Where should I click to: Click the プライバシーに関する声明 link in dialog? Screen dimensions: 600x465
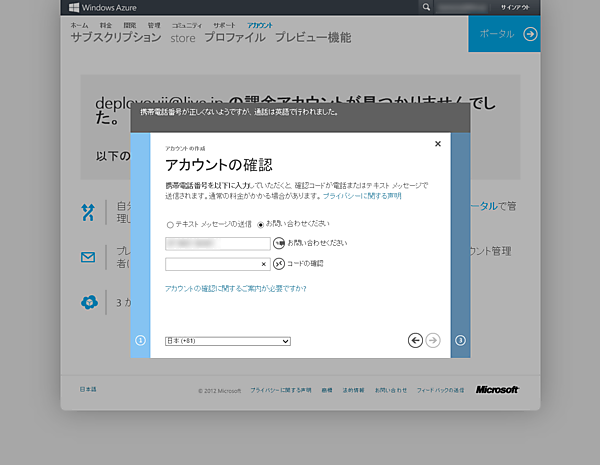[x=361, y=197]
